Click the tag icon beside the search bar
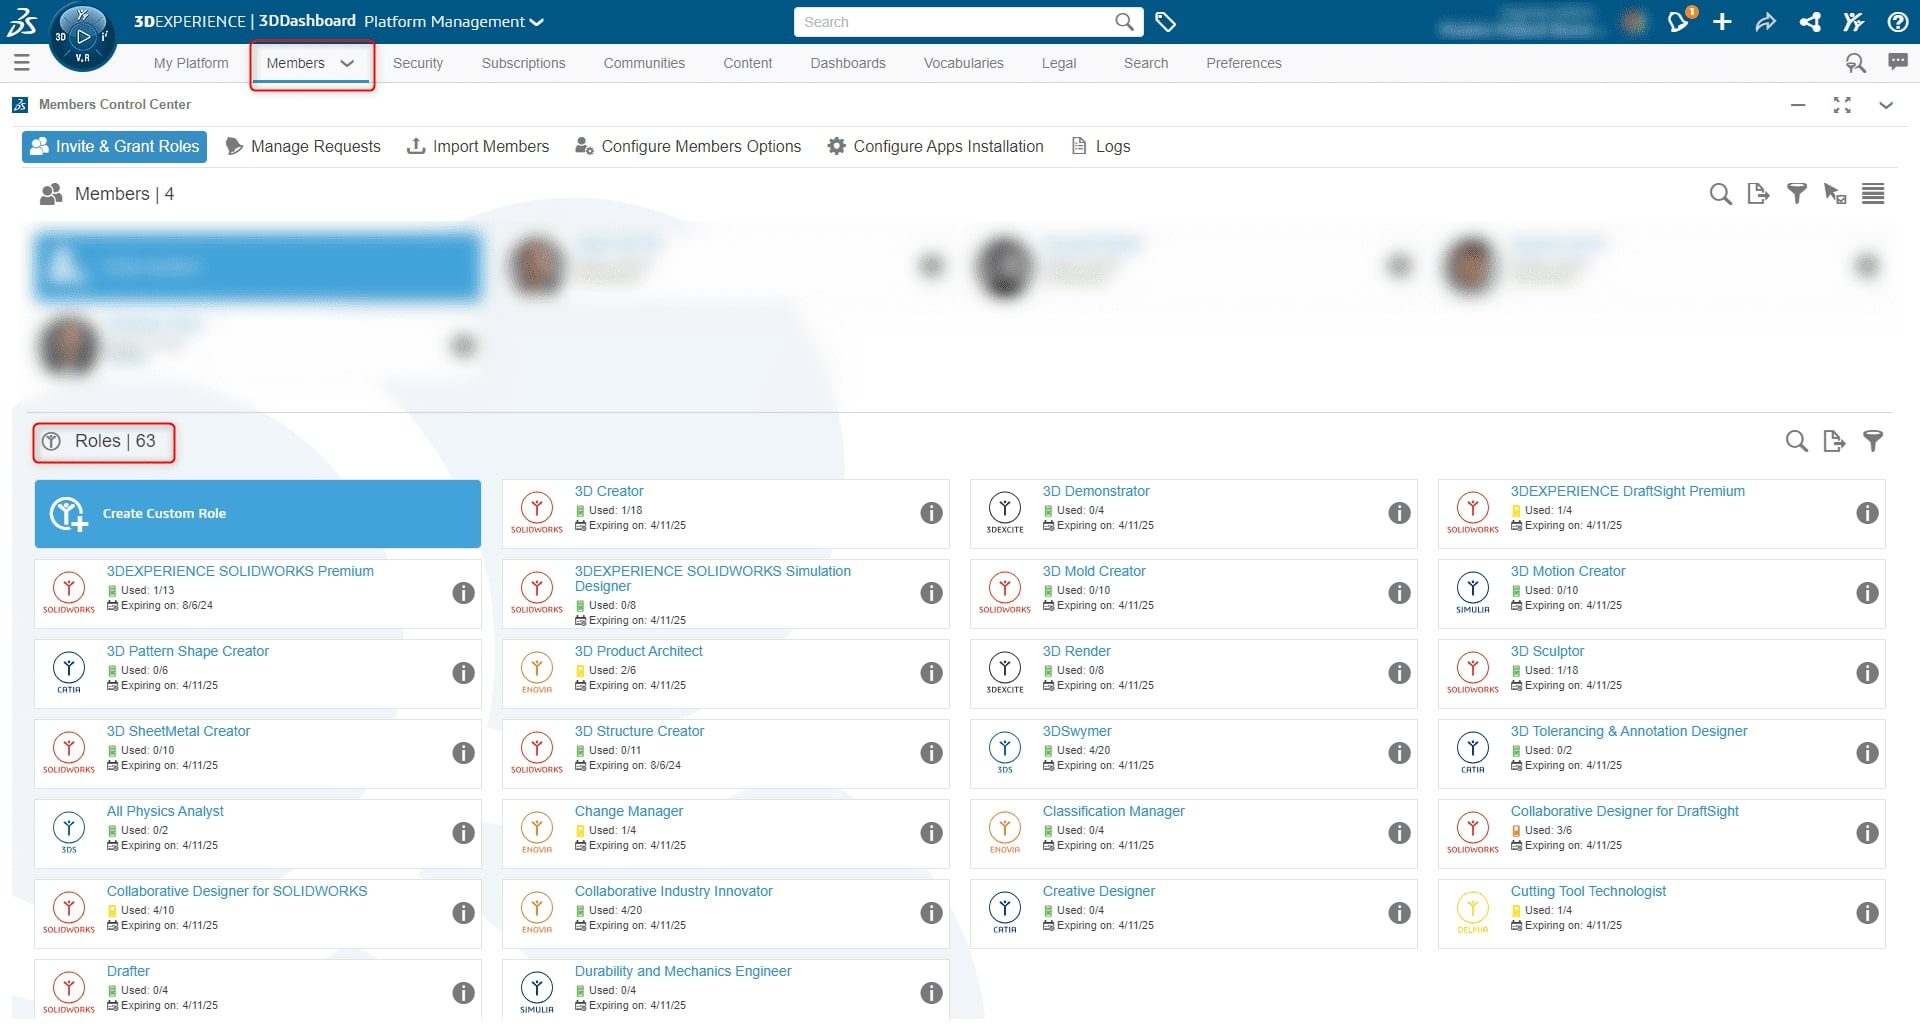Viewport: 1920px width, 1031px height. pyautogui.click(x=1165, y=22)
